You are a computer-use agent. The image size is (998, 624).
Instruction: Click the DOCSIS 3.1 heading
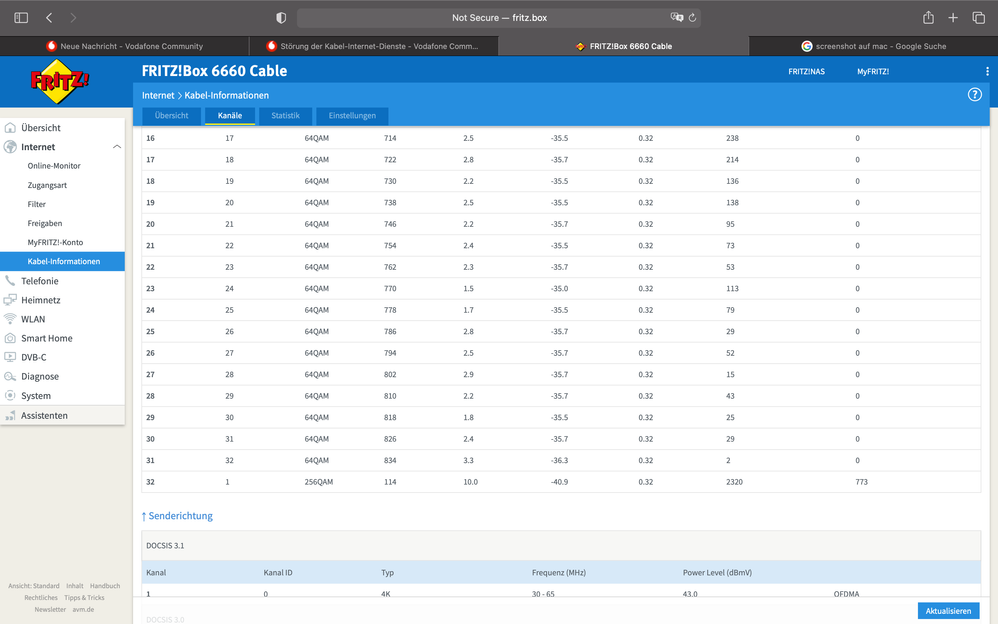point(165,546)
